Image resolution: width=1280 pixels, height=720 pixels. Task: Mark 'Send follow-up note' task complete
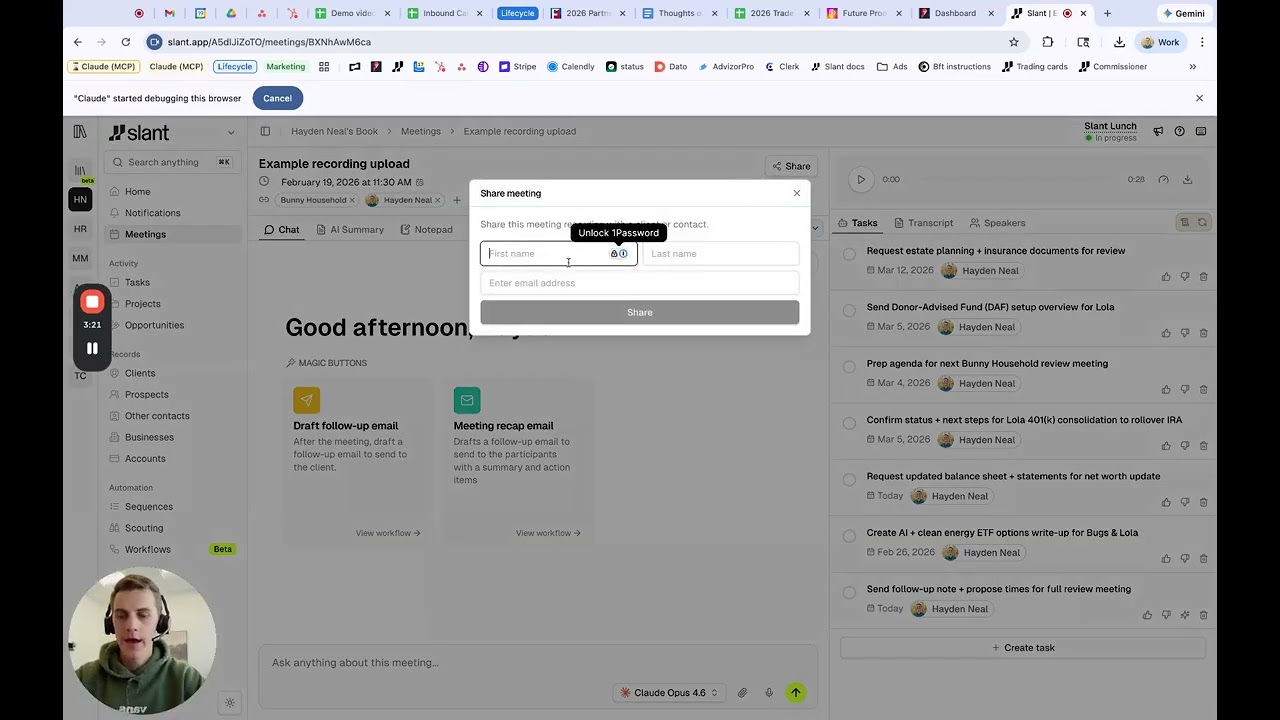849,592
